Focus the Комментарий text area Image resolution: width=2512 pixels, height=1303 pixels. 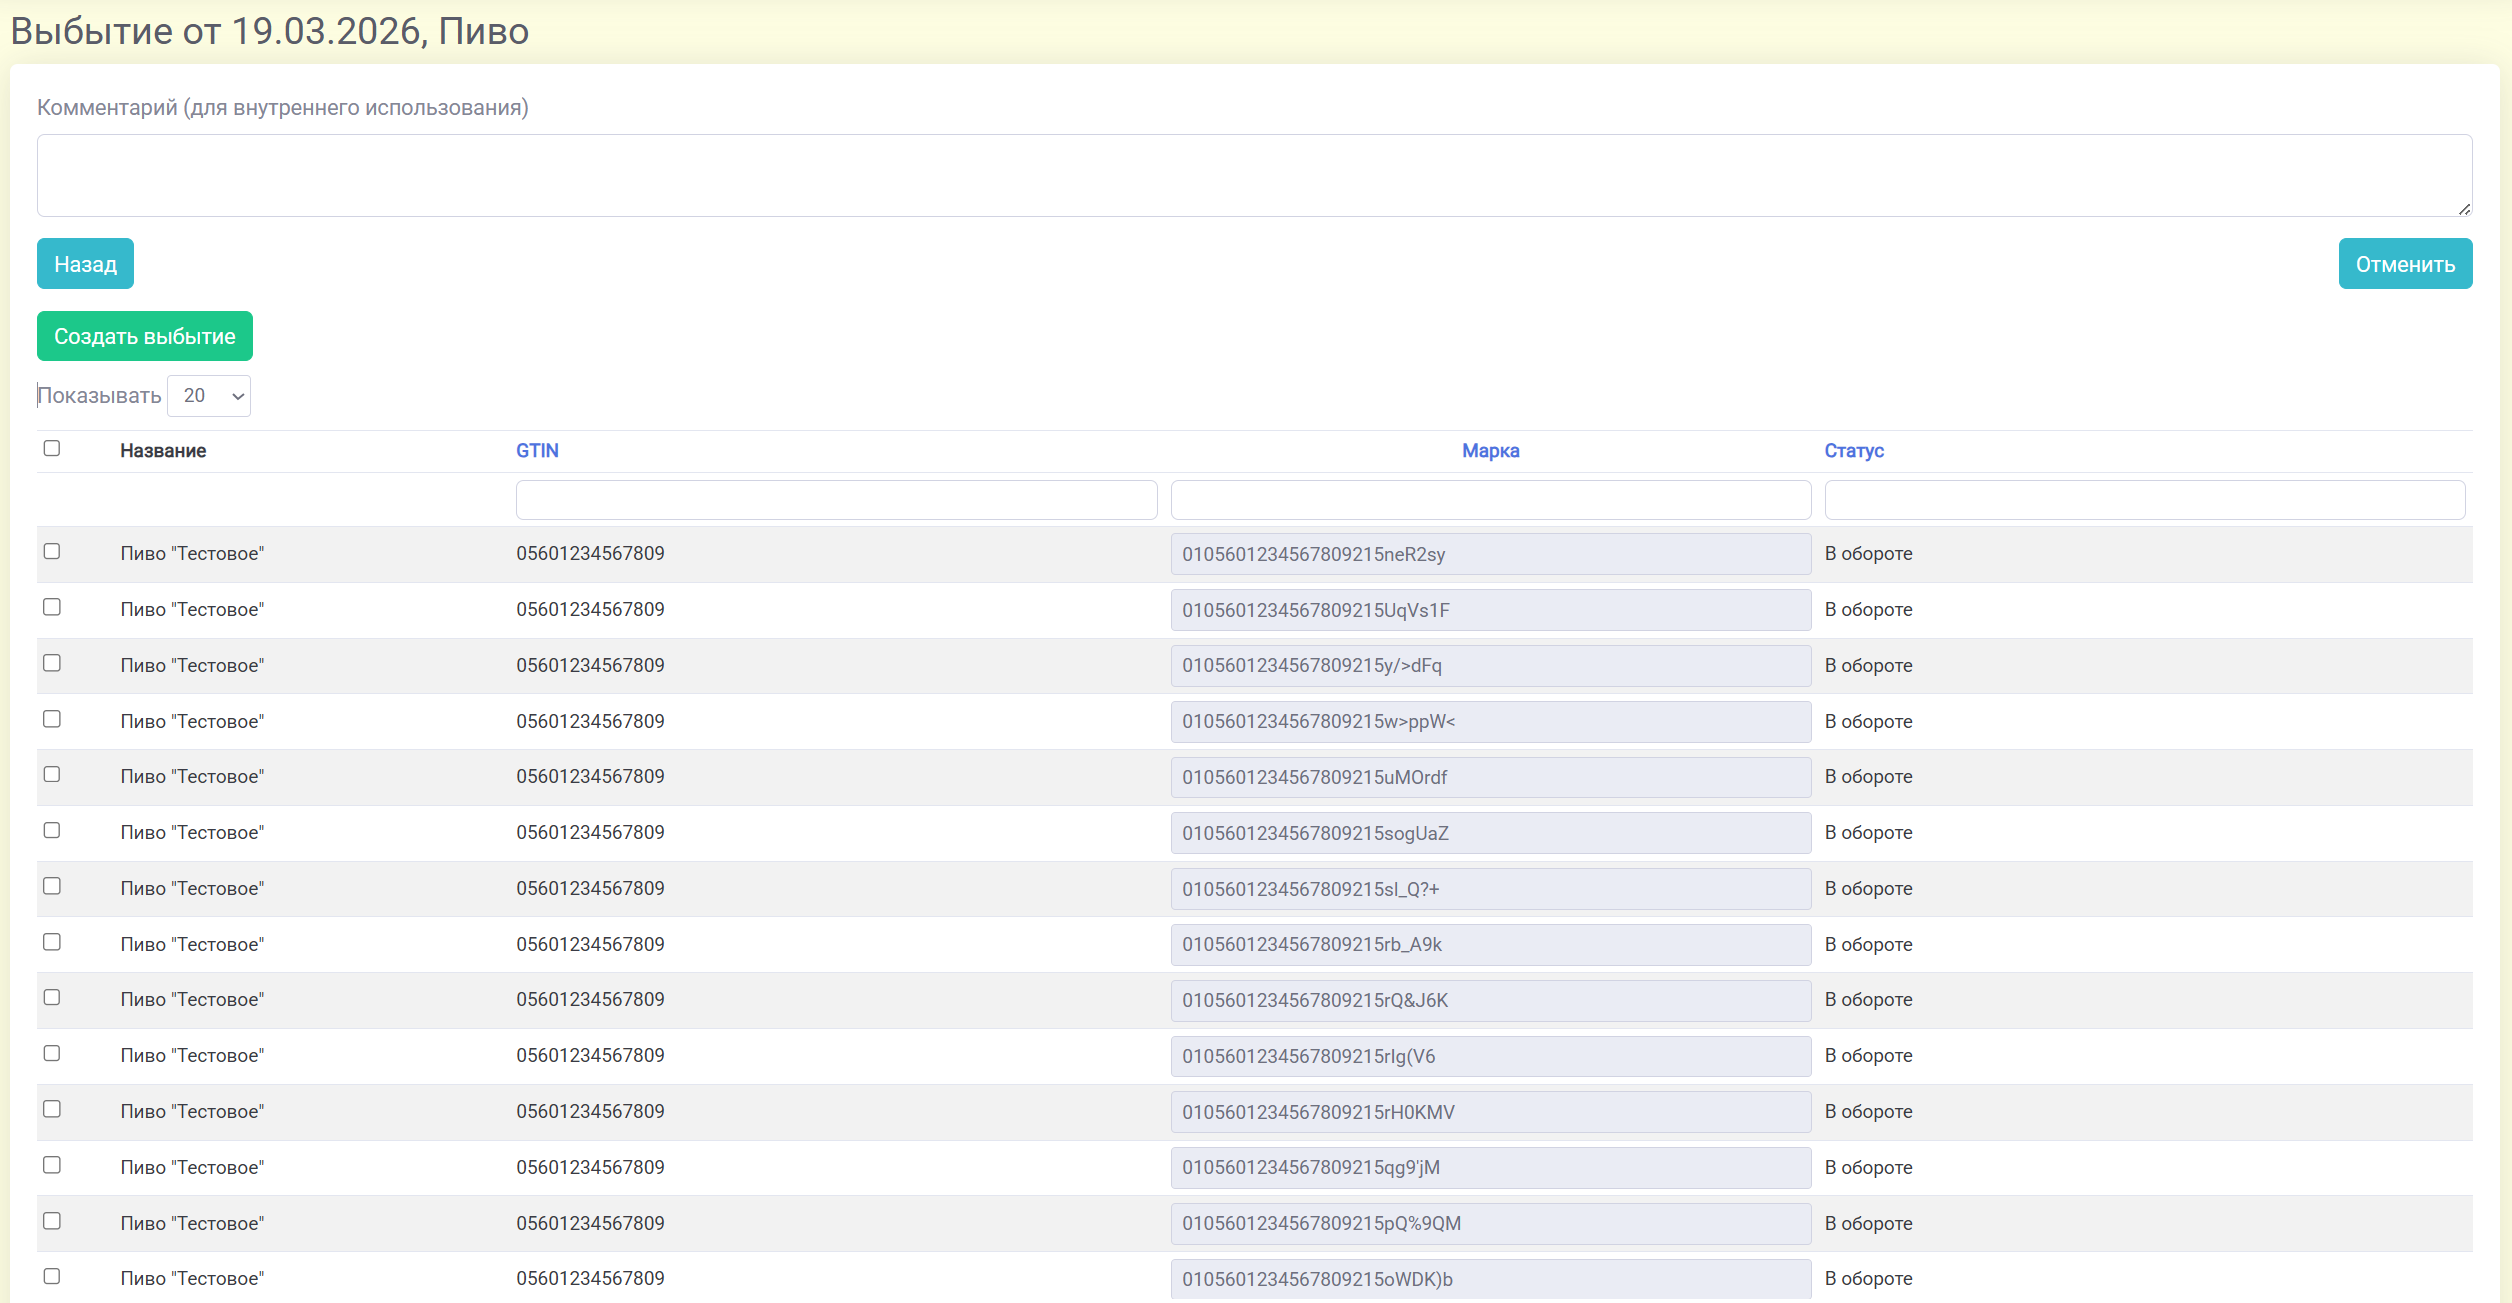tap(1254, 176)
